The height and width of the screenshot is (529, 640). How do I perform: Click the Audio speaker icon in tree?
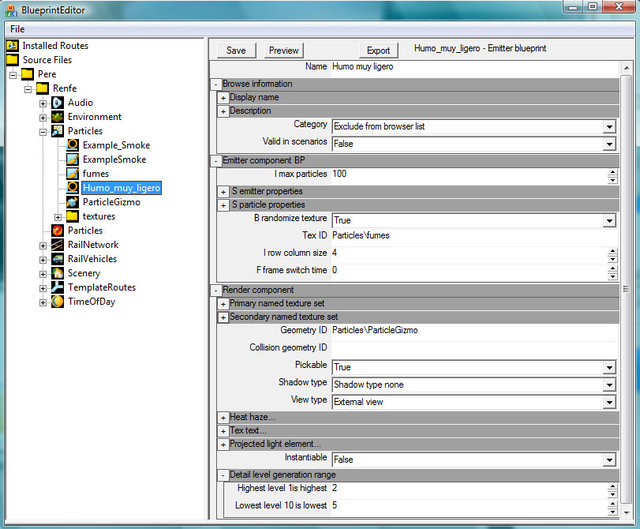coord(58,102)
